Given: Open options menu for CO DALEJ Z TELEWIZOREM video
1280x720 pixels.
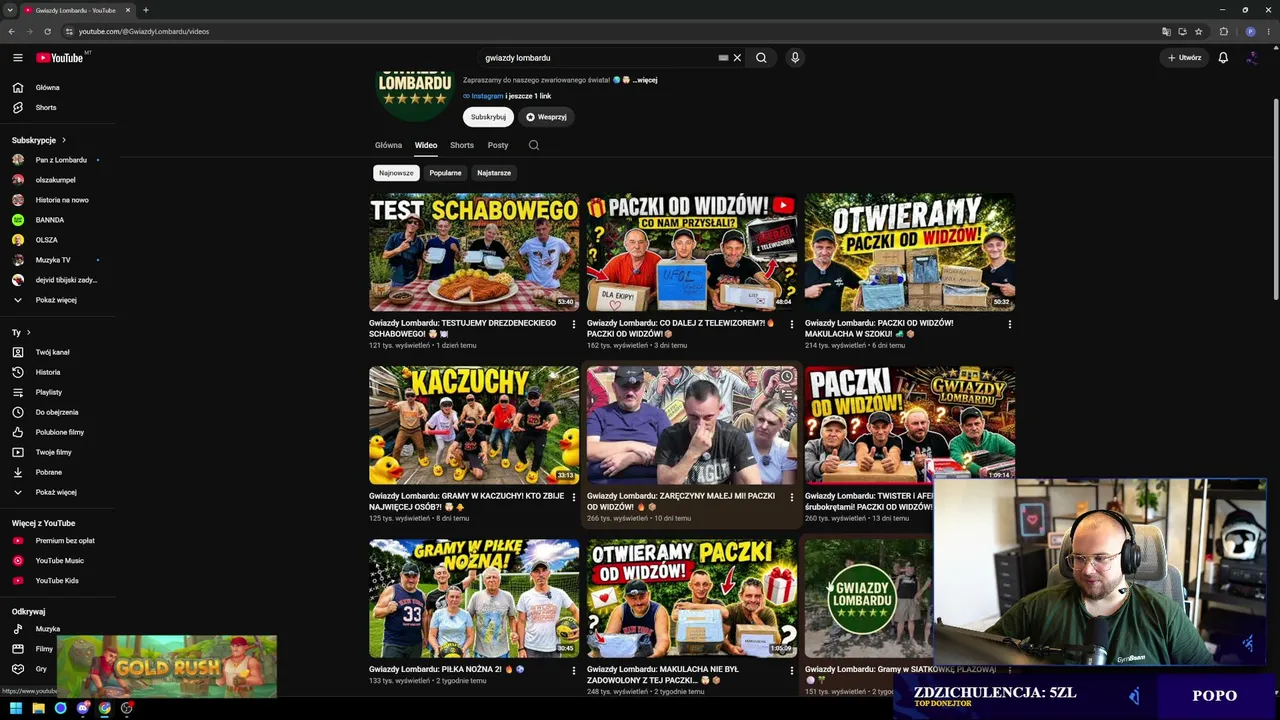Looking at the screenshot, I should click(x=792, y=324).
